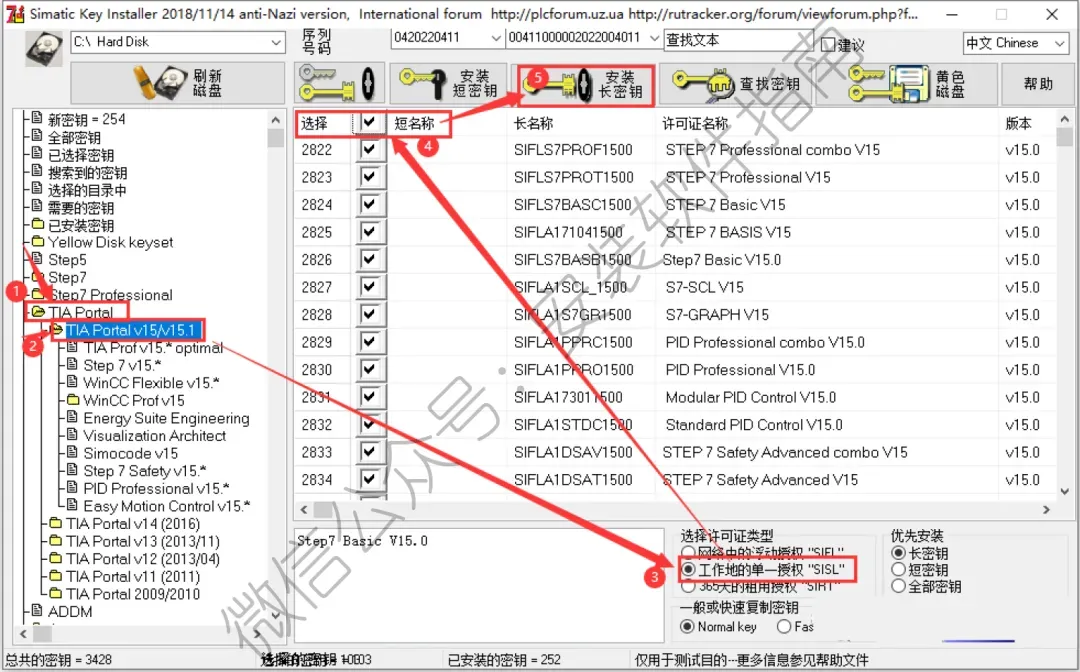Image resolution: width=1080 pixels, height=672 pixels.
Task: Click the Yellow Disk button
Action: click(x=906, y=83)
